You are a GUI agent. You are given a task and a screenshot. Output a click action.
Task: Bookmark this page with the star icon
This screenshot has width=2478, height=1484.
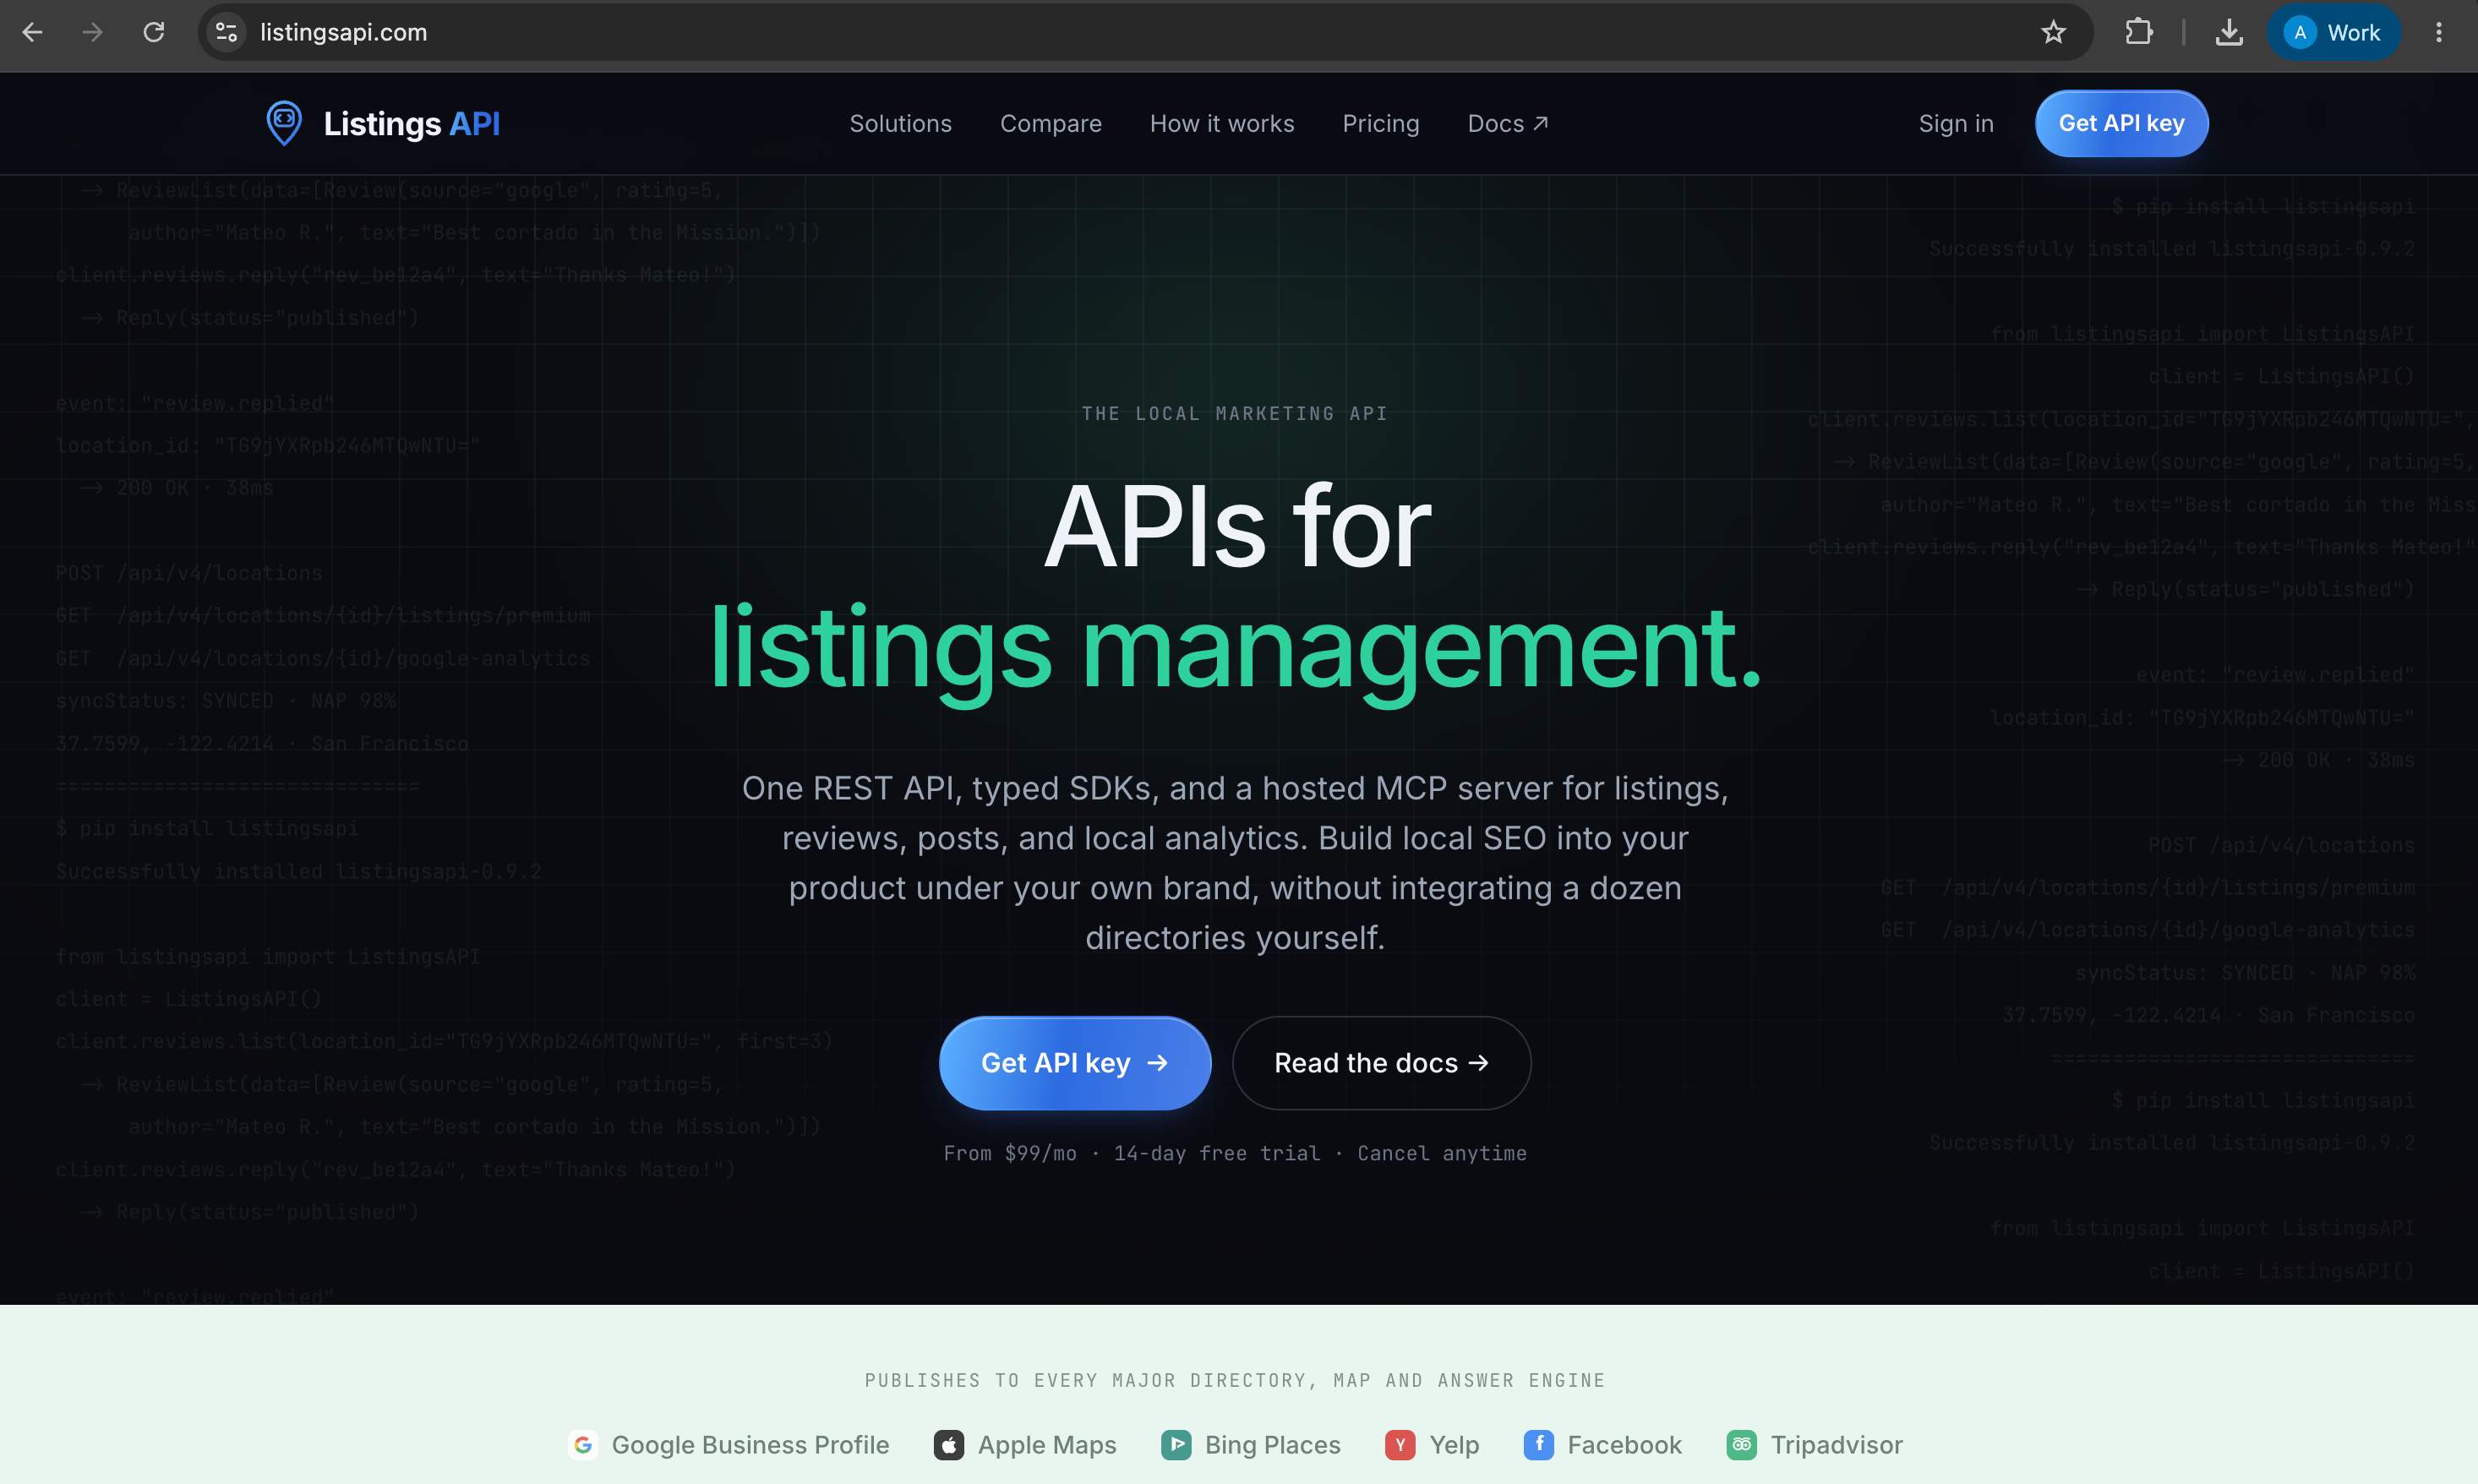point(2053,32)
